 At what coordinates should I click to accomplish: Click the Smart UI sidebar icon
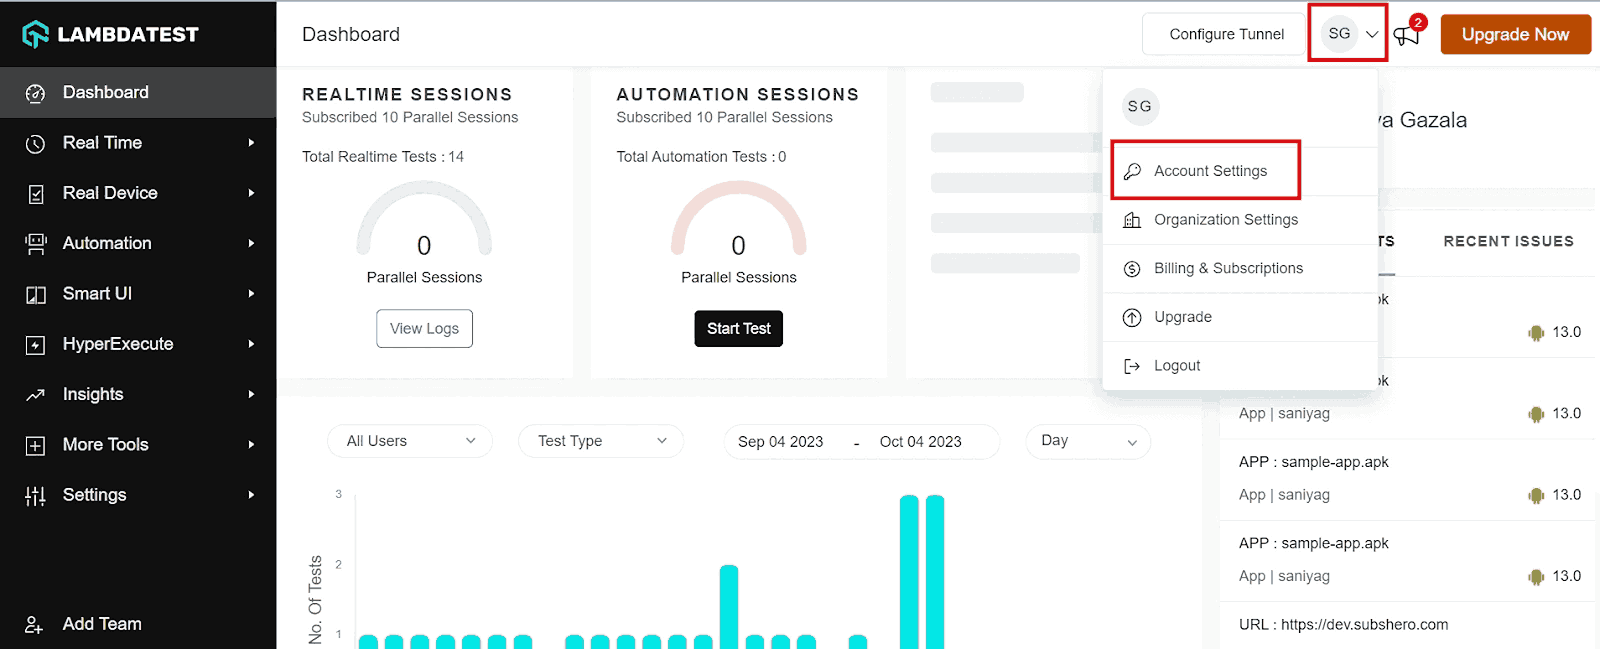click(35, 294)
